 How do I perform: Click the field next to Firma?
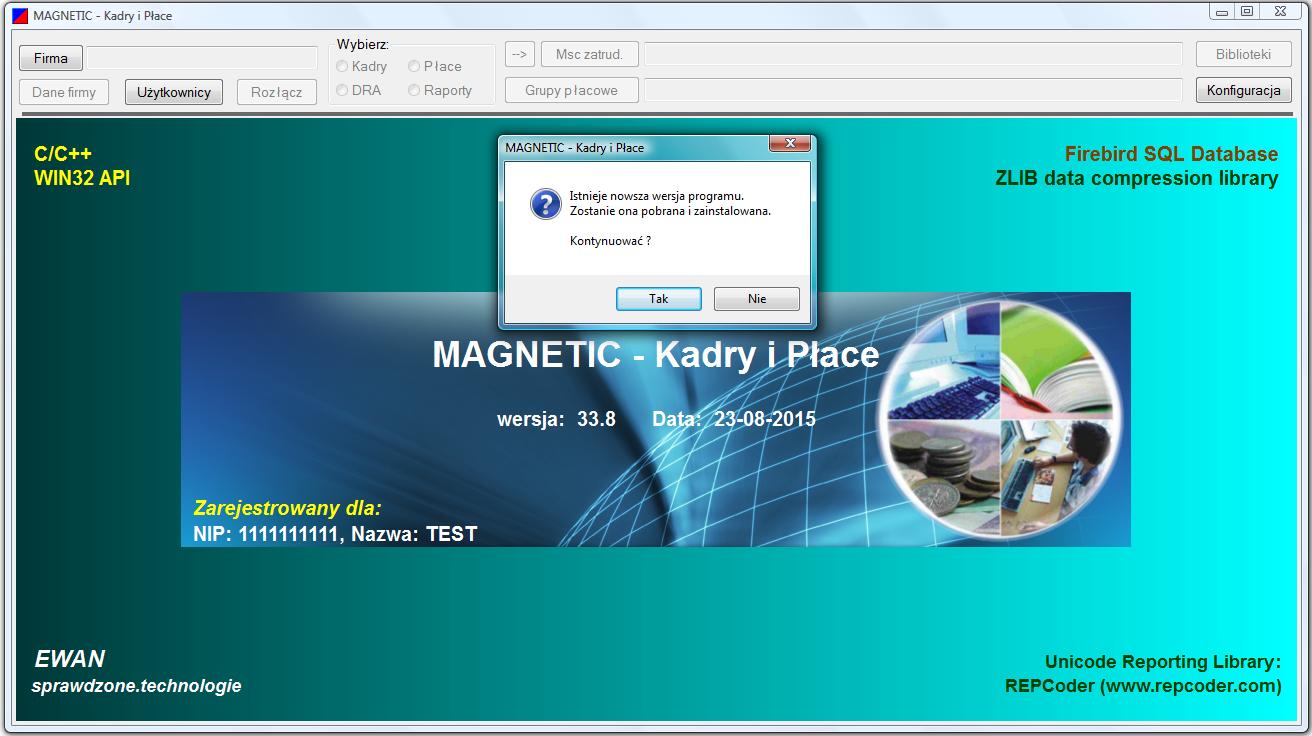[x=202, y=58]
